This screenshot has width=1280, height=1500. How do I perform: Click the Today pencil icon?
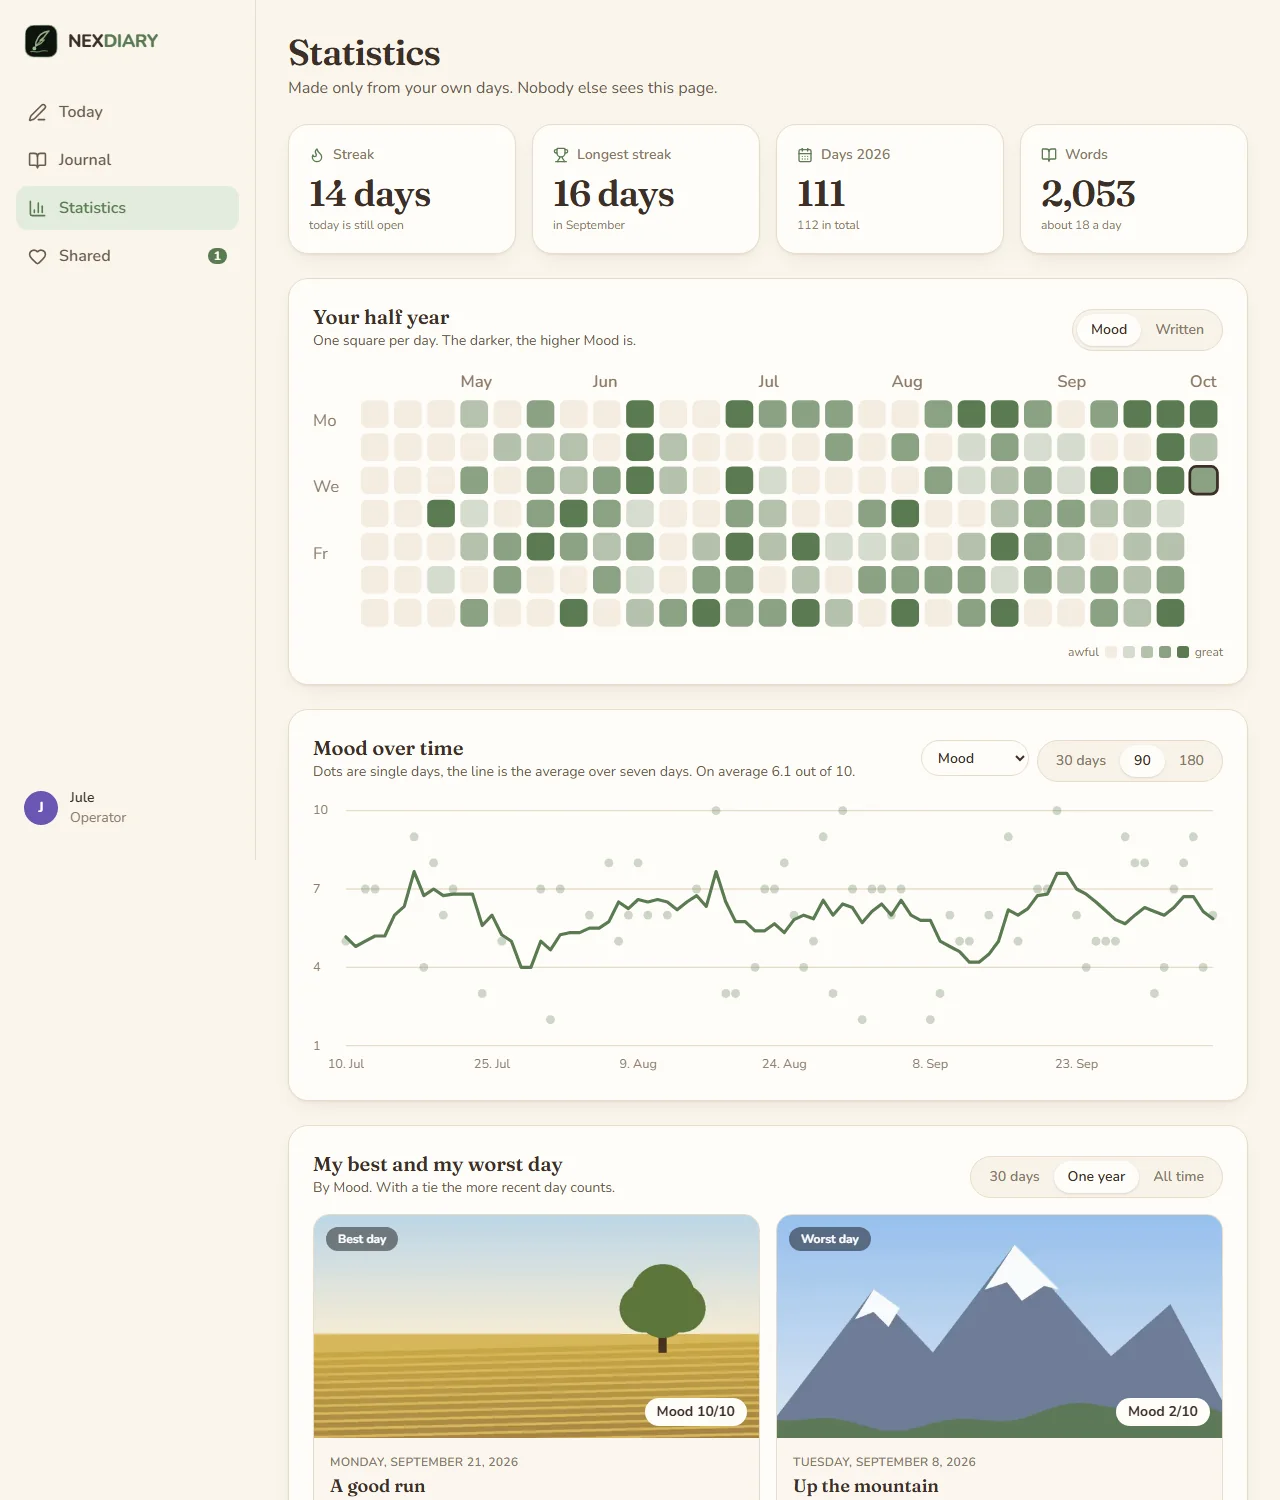pyautogui.click(x=38, y=112)
